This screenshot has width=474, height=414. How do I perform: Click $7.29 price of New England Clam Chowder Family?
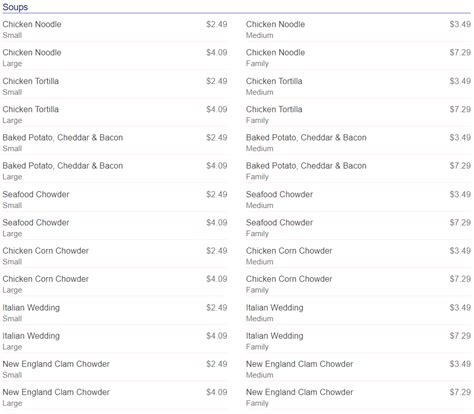[x=460, y=393]
